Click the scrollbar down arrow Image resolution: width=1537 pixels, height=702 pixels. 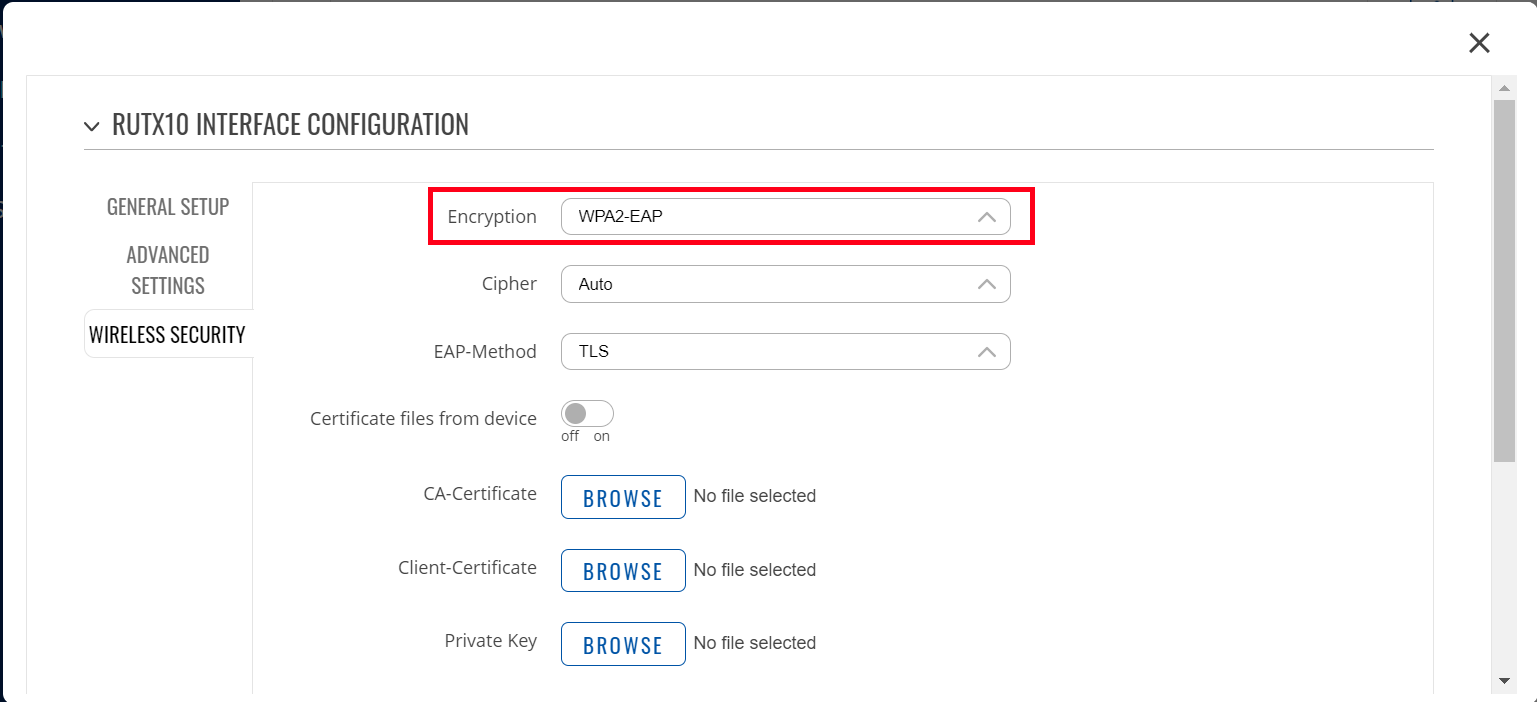(1504, 680)
